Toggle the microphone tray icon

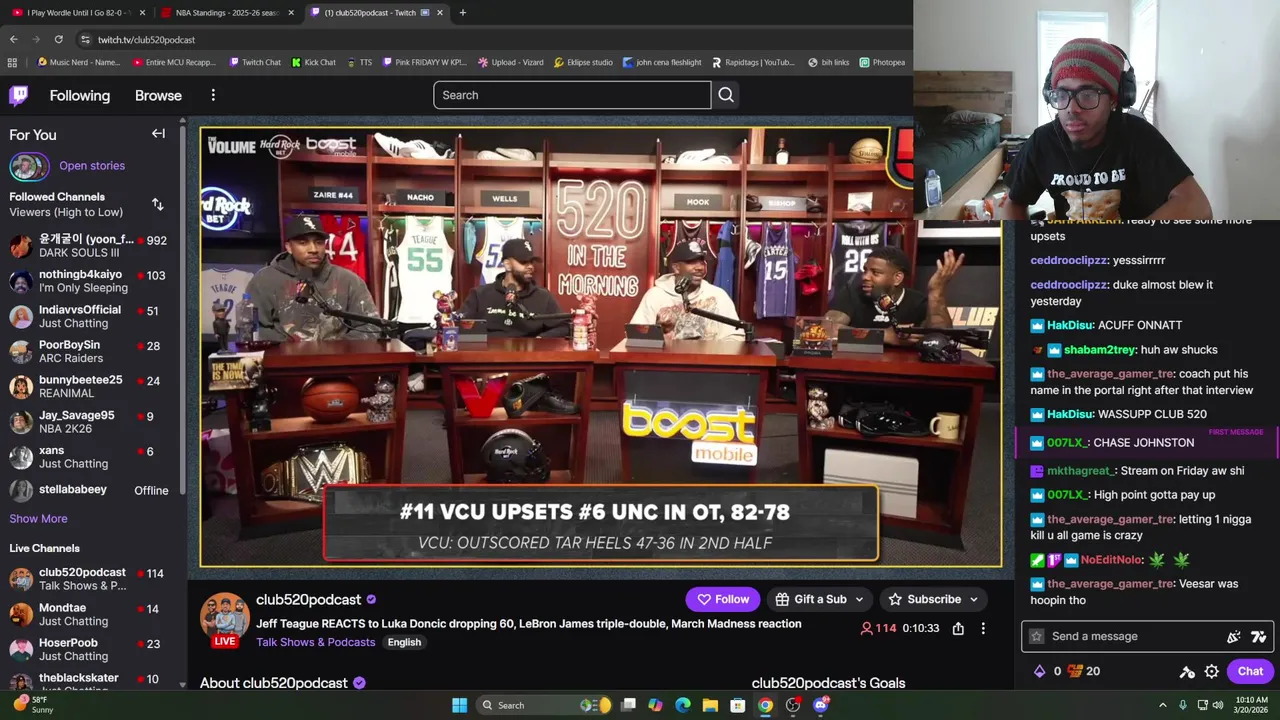[x=1183, y=705]
